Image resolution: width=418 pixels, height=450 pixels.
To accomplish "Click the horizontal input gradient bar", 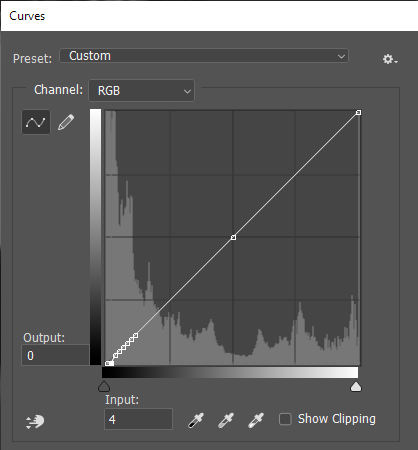I will click(230, 372).
